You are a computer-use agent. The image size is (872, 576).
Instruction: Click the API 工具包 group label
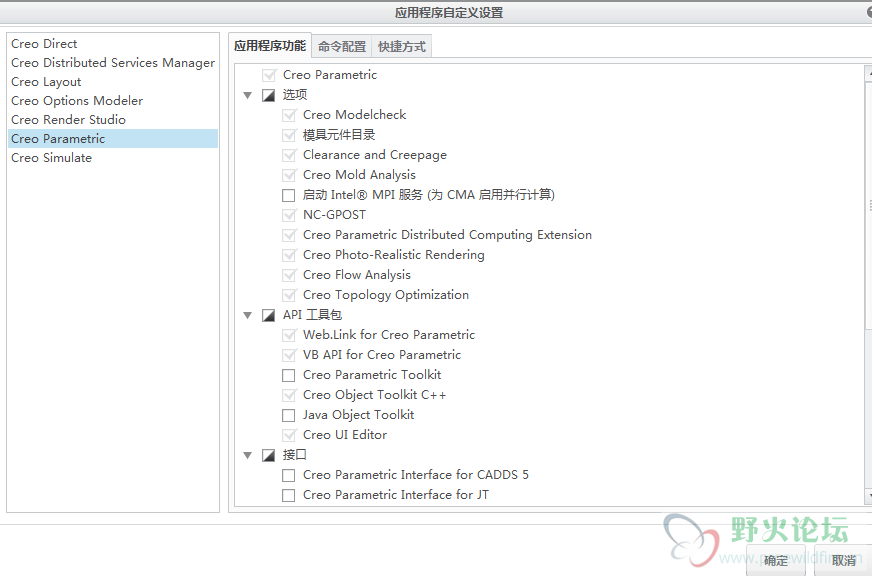tap(312, 315)
